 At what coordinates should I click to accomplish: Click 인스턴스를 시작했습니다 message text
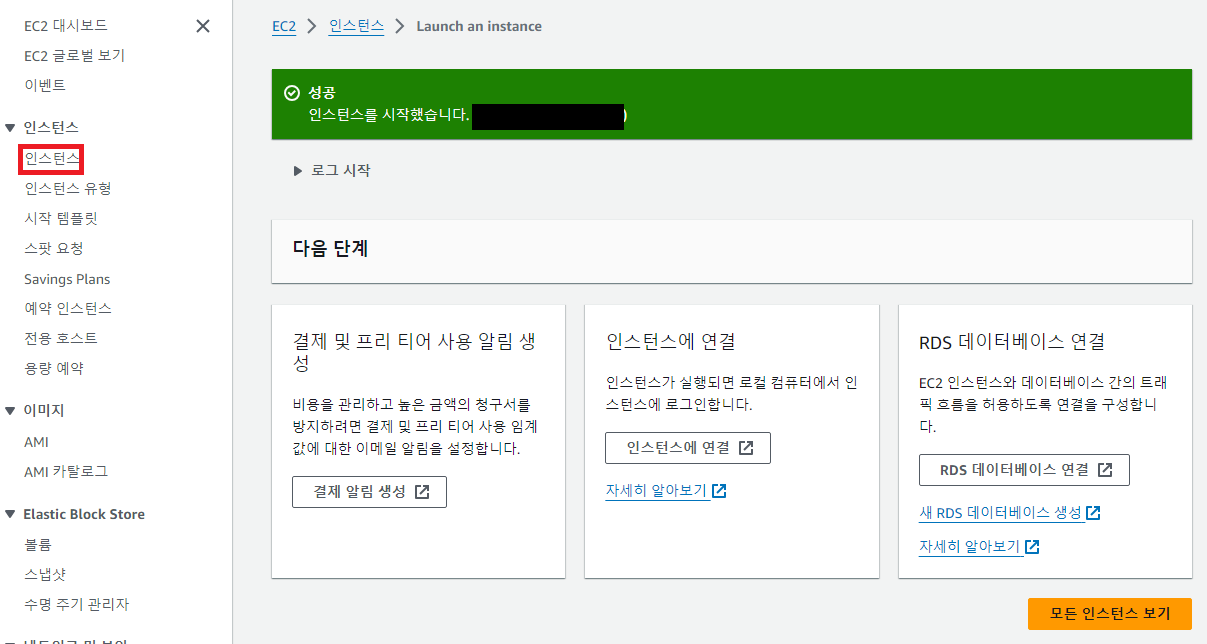(x=389, y=115)
